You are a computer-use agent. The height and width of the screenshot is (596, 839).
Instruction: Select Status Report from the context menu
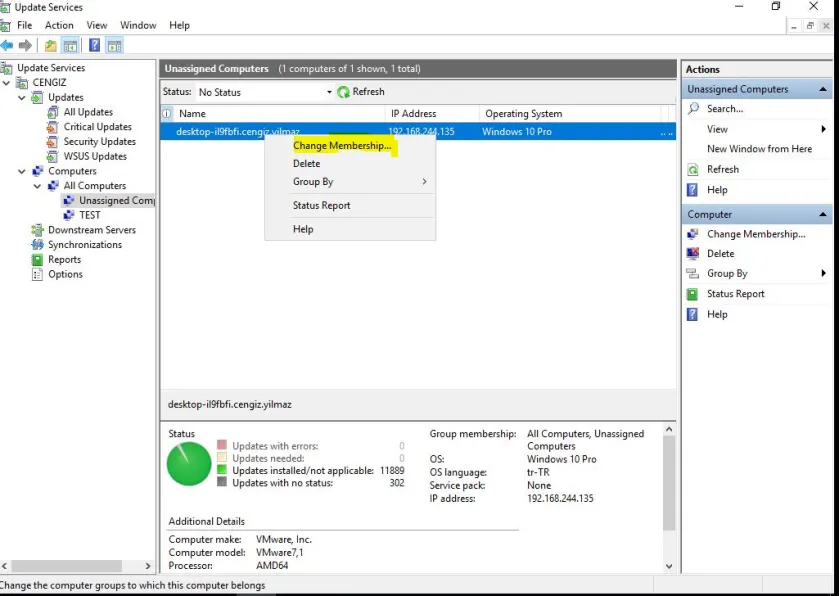click(321, 206)
